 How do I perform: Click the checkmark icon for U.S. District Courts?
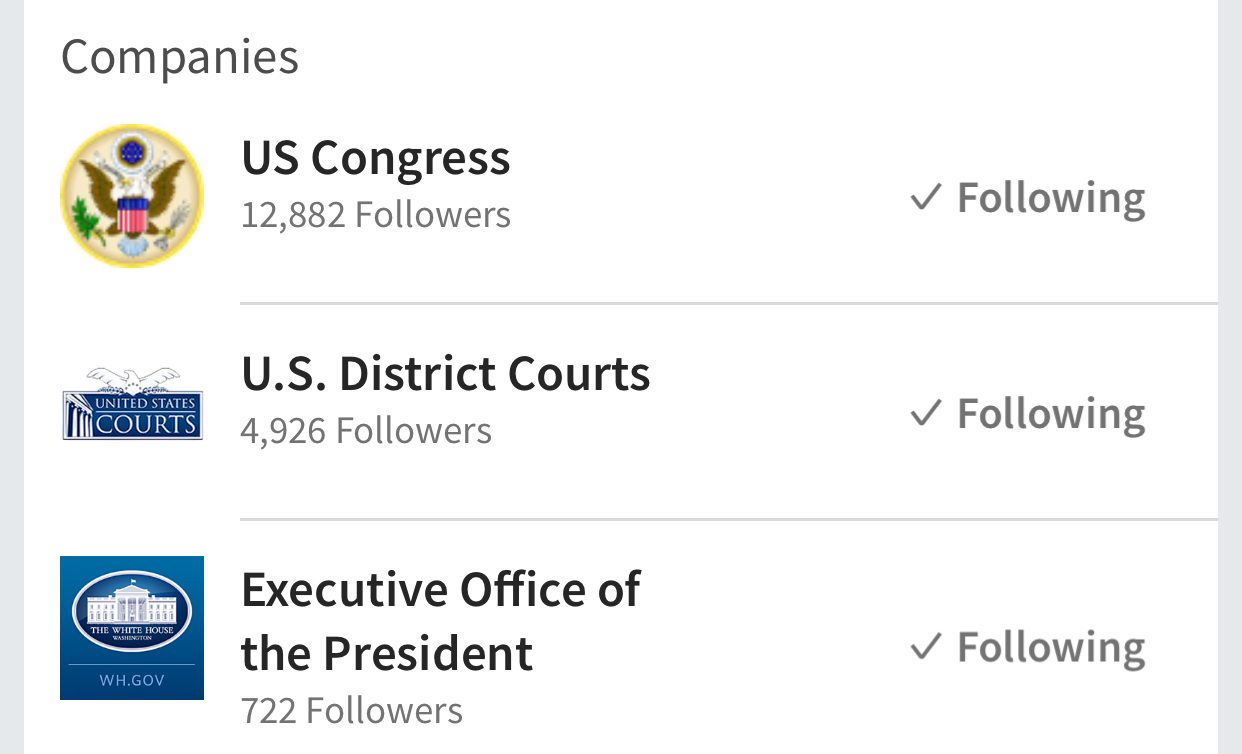pos(926,413)
